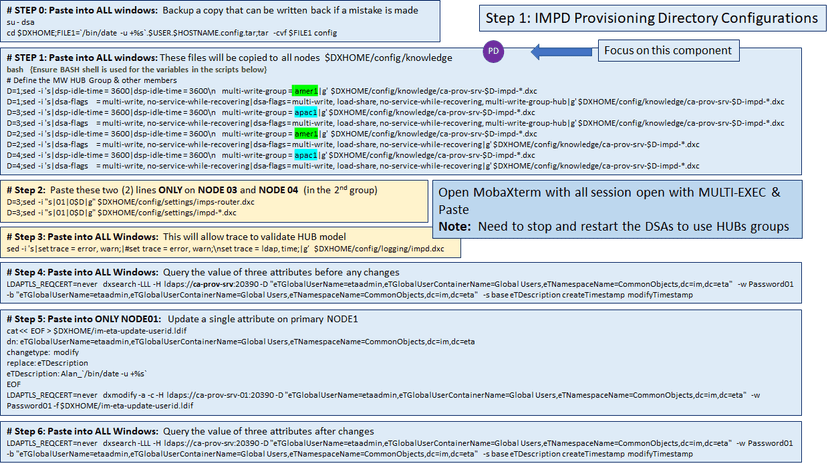Click the "su - dsa" command line
This screenshot has height=464, width=828.
click(x=21, y=18)
